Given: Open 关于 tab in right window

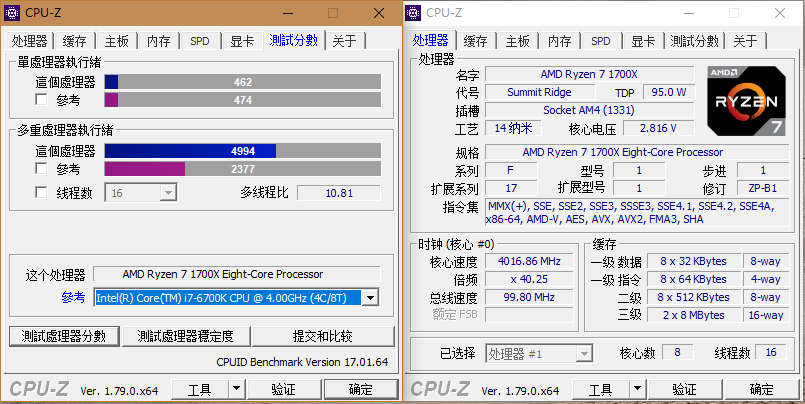Looking at the screenshot, I should coord(745,41).
